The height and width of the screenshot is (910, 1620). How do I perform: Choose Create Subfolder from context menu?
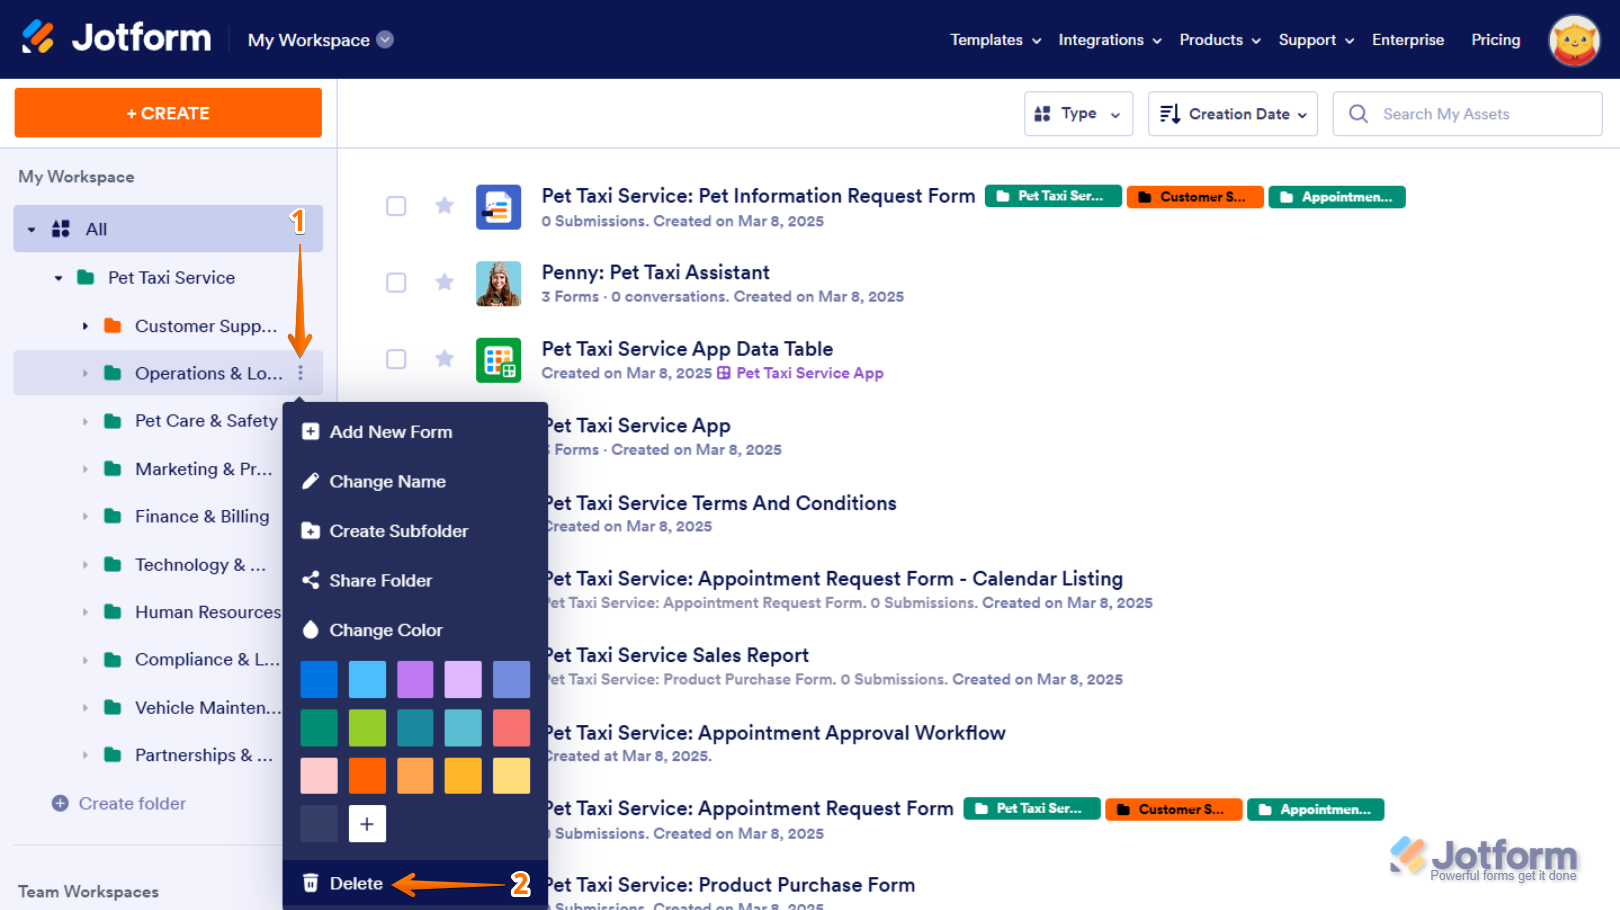(x=415, y=531)
